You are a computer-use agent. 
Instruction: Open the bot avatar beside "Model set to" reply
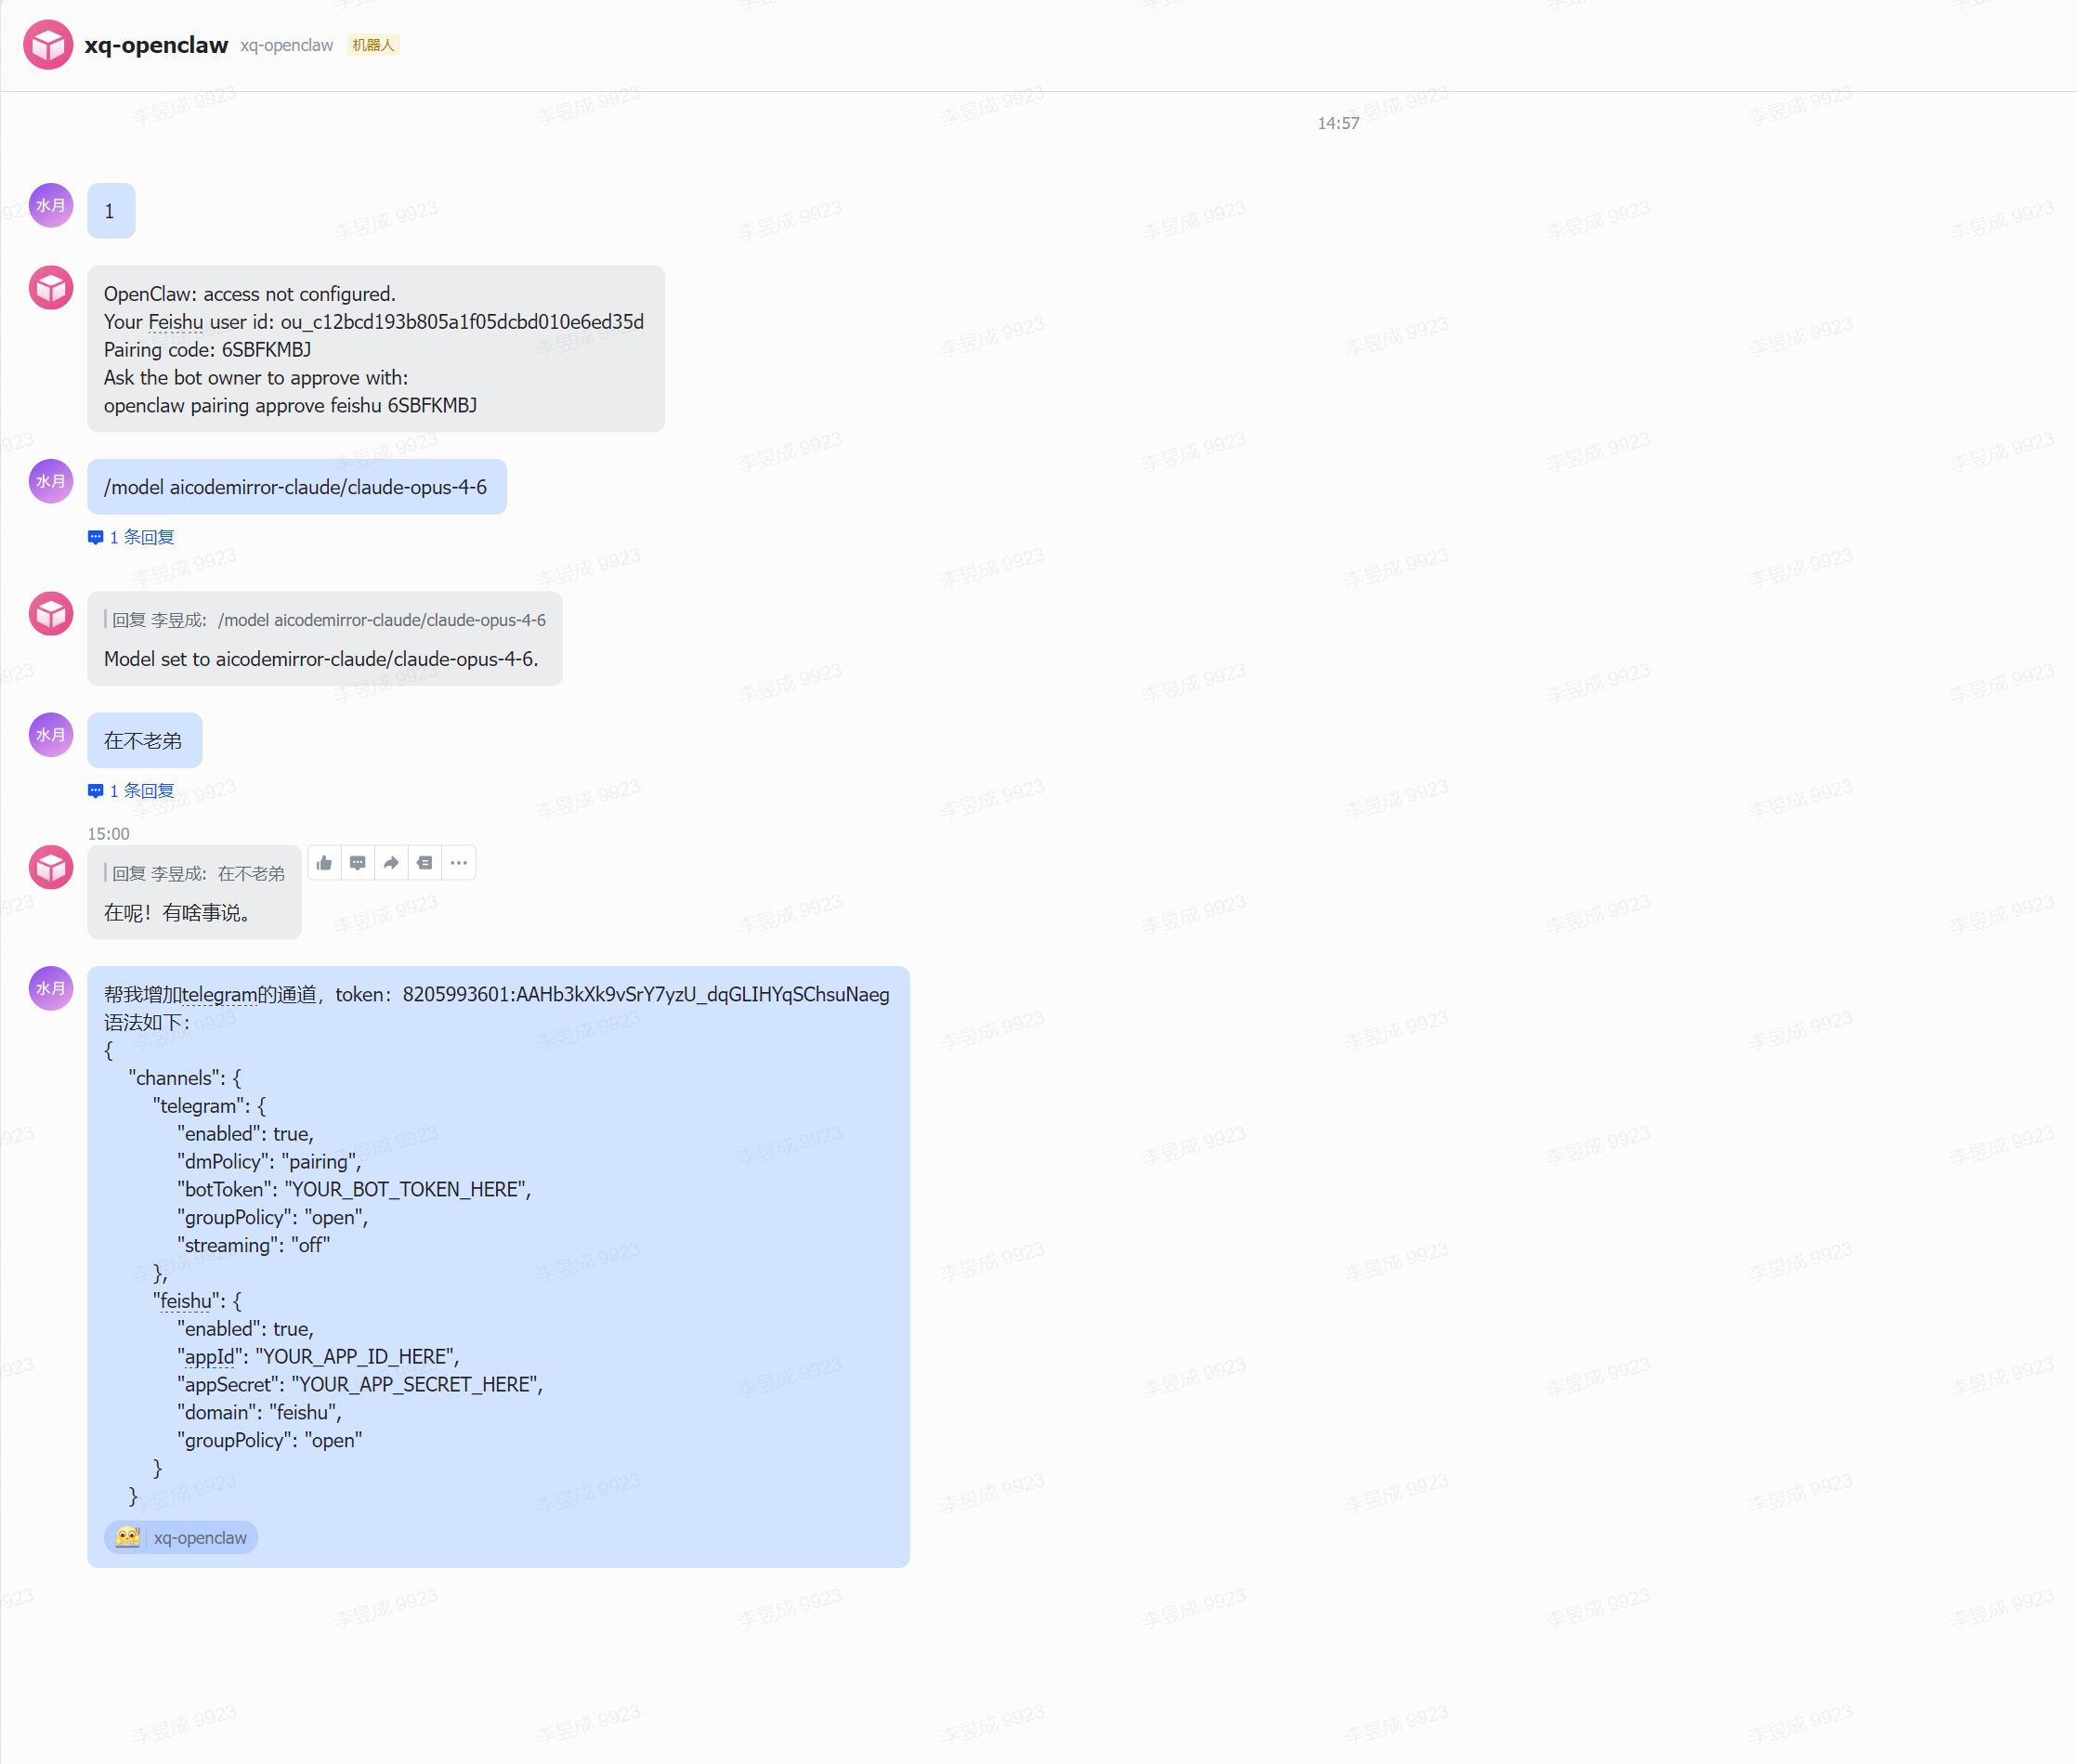pyautogui.click(x=51, y=614)
